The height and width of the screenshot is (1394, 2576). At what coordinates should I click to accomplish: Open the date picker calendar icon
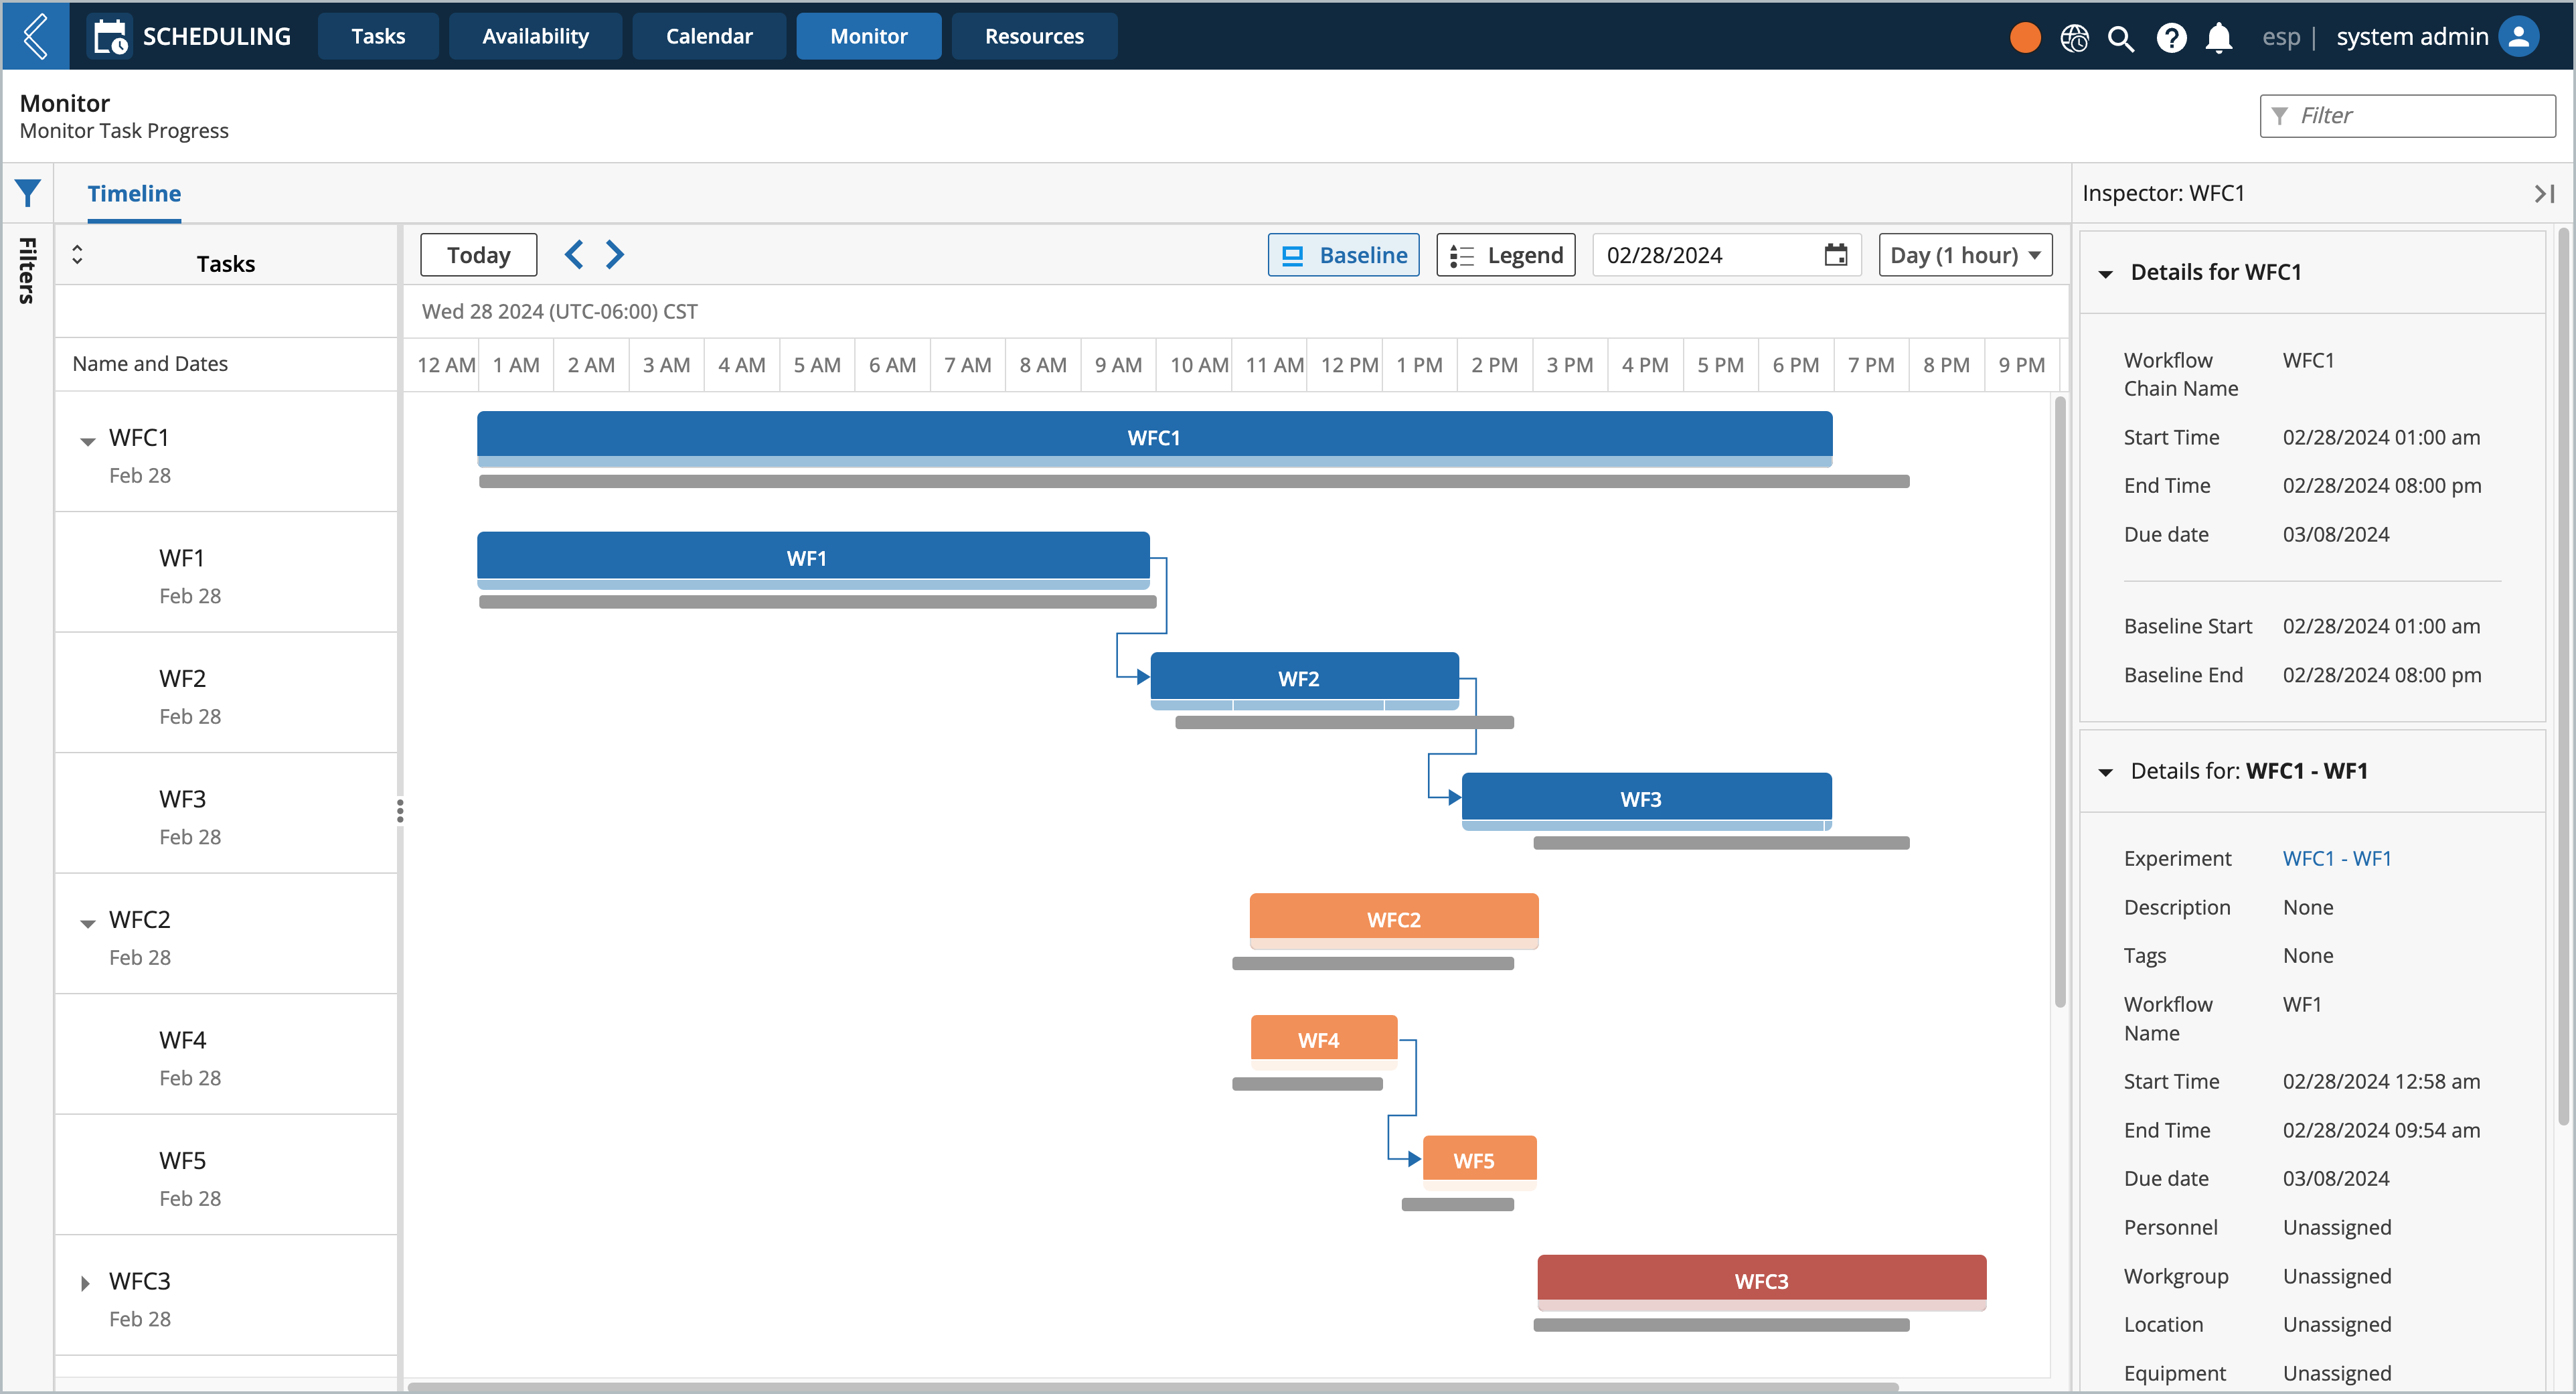tap(1836, 255)
